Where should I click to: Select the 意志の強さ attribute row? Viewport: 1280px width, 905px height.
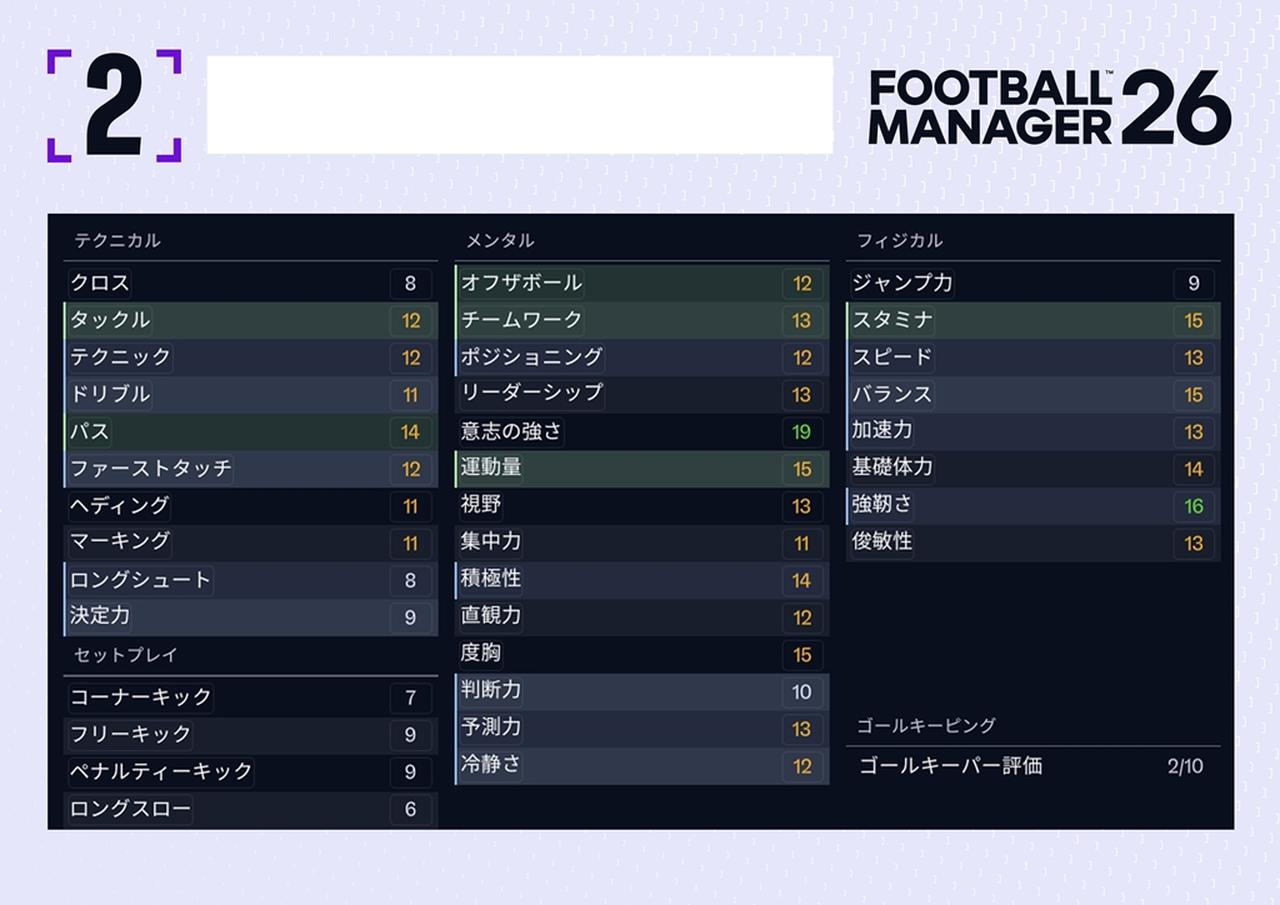(641, 432)
